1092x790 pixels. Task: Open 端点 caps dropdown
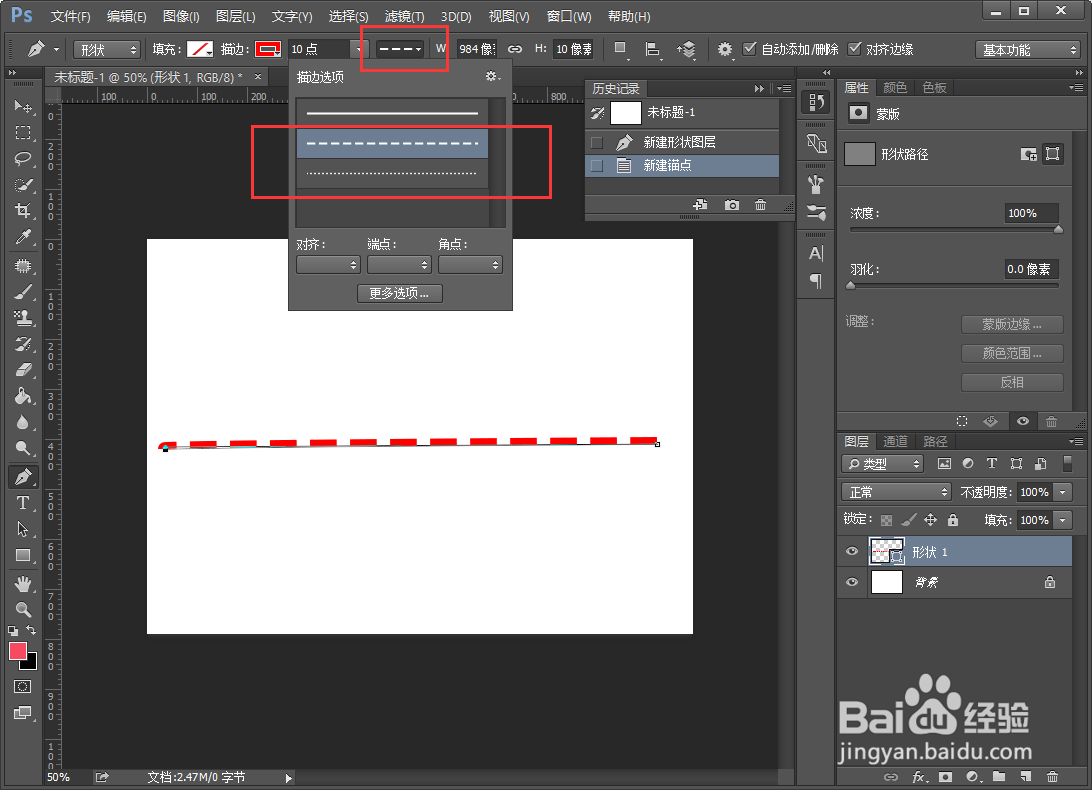pyautogui.click(x=399, y=265)
